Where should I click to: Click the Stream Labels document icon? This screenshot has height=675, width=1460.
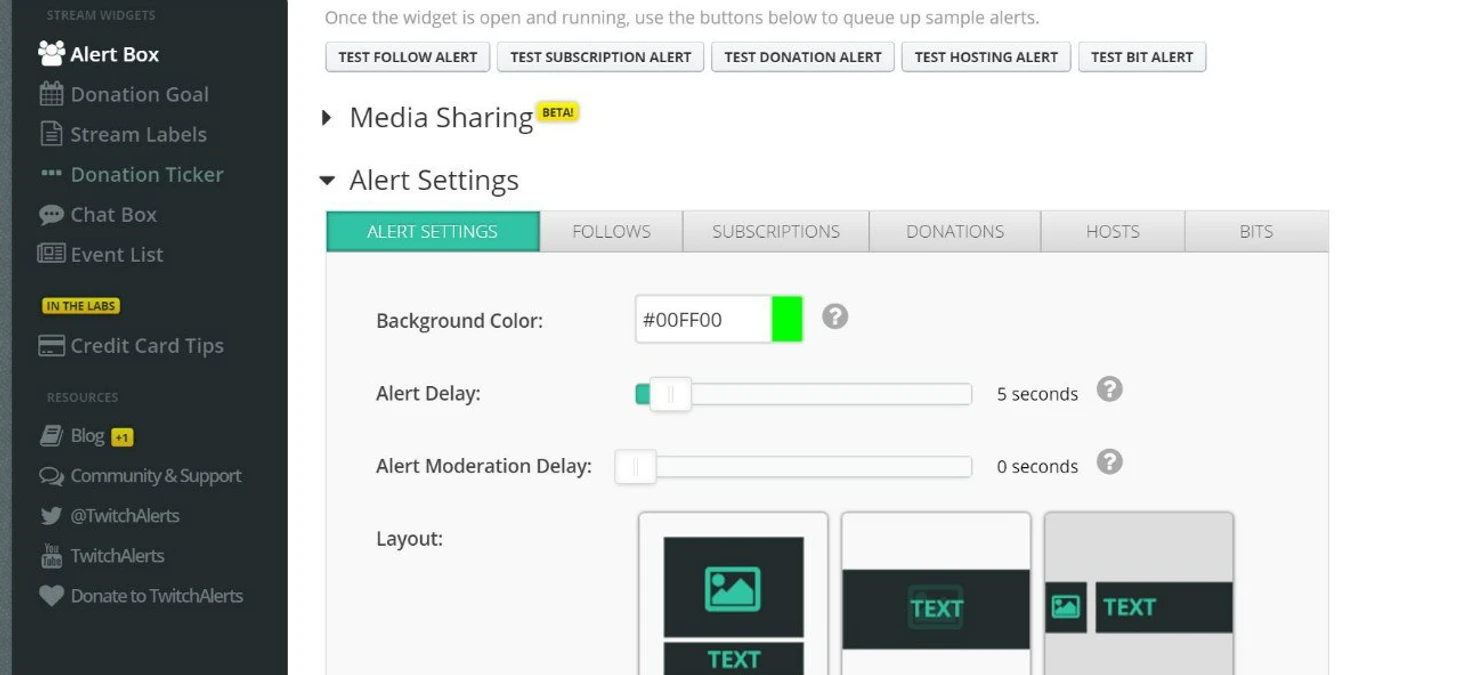[x=51, y=134]
